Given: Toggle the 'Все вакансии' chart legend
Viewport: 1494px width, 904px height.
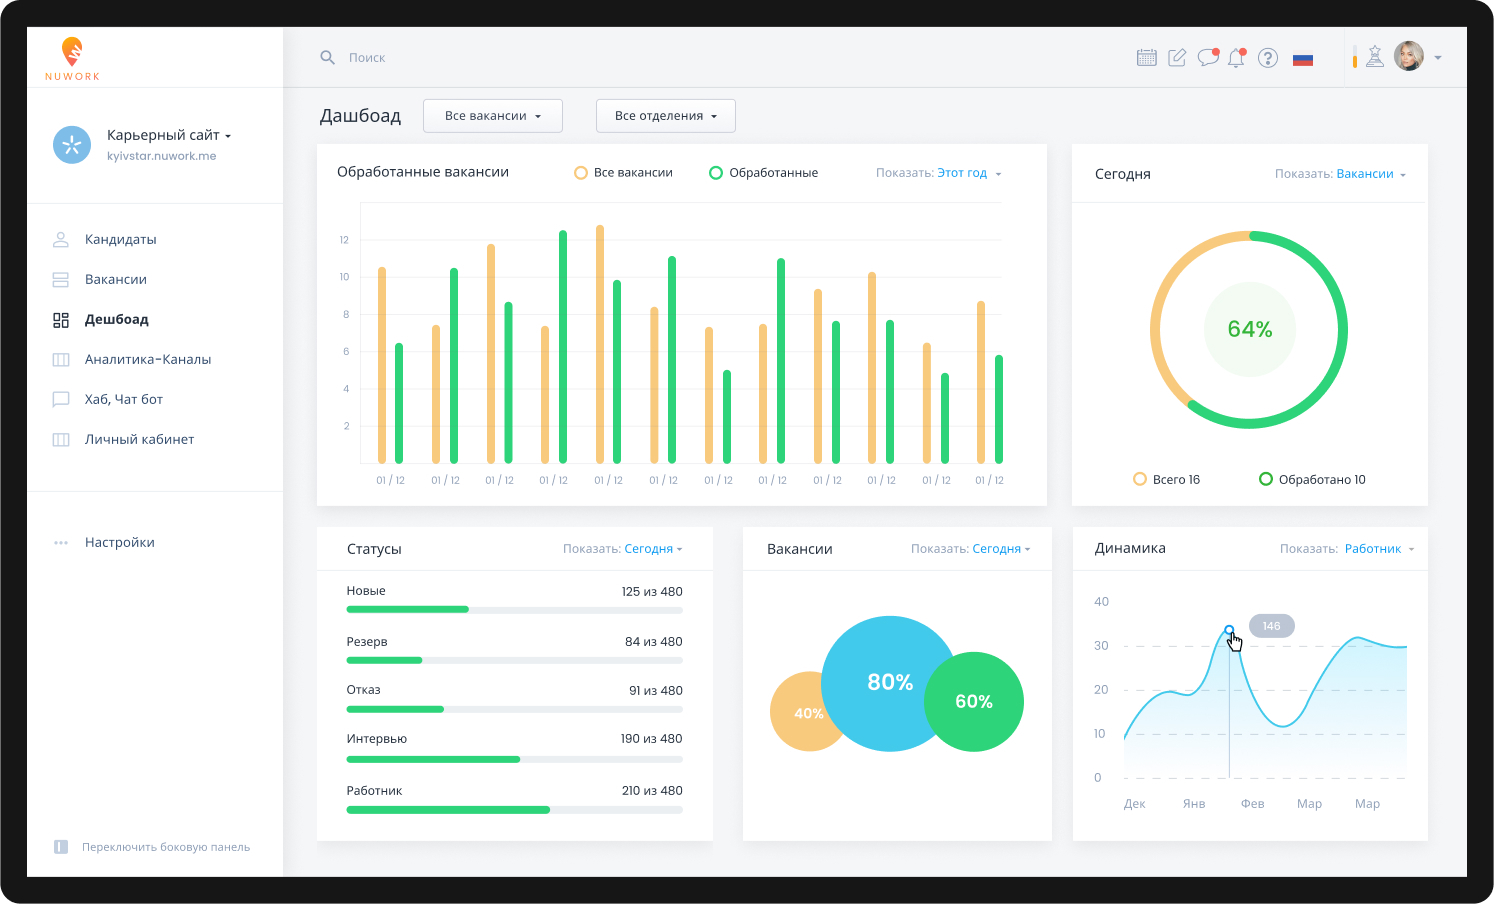Looking at the screenshot, I should click(x=623, y=173).
